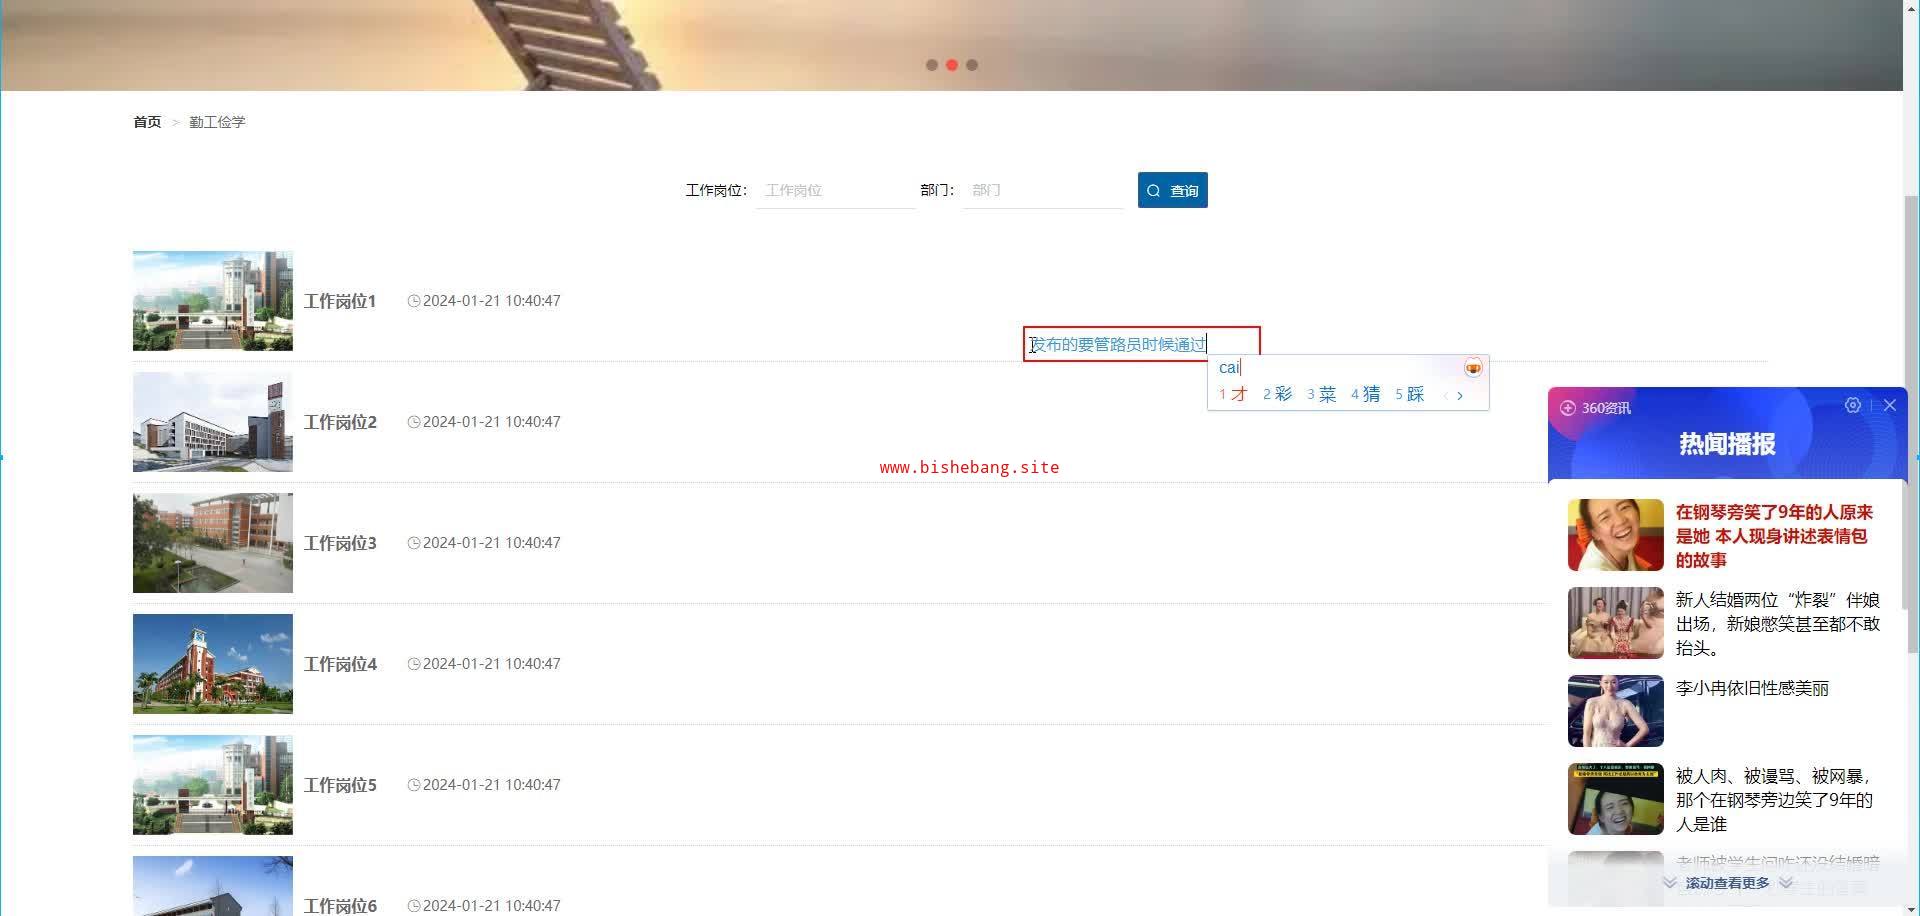
Task: Open the 工作岗位1 title link
Action: point(340,301)
